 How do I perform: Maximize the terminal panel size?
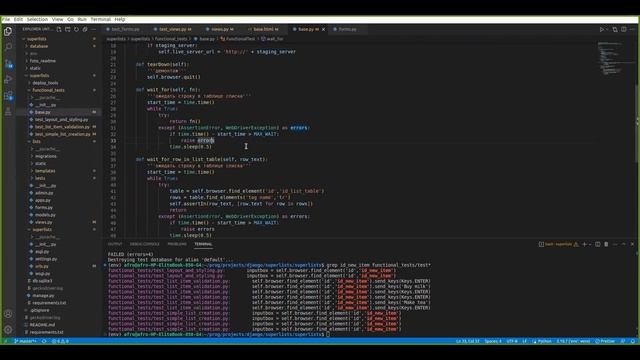point(624,244)
